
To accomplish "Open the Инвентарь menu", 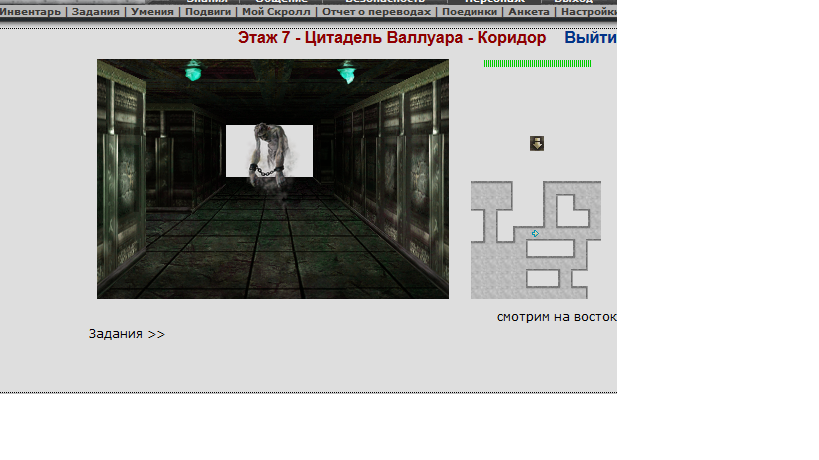I will 30,12.
